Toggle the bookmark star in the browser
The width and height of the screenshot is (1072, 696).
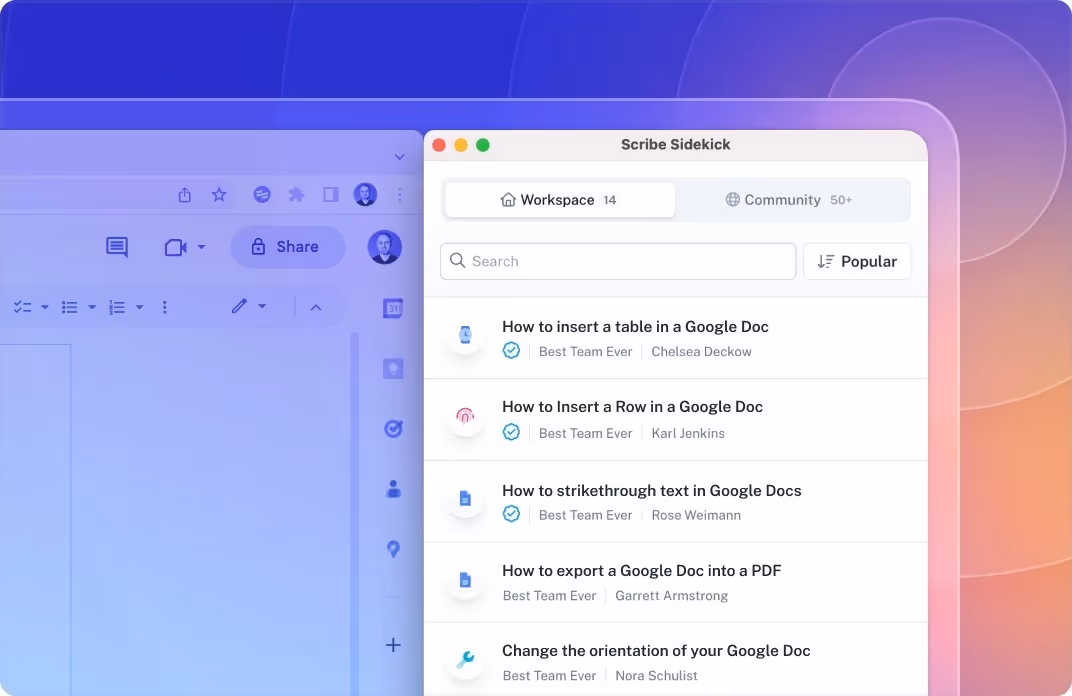(219, 195)
